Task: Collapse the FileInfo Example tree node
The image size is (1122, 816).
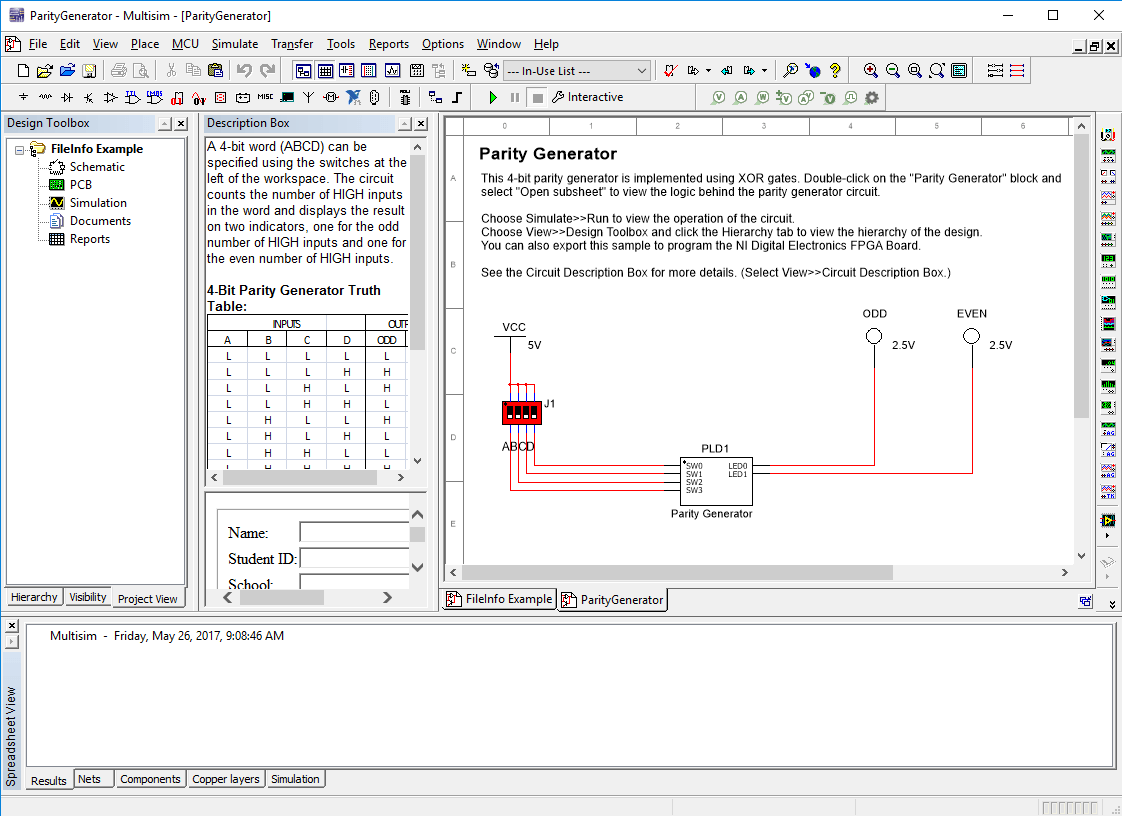Action: tap(20, 150)
